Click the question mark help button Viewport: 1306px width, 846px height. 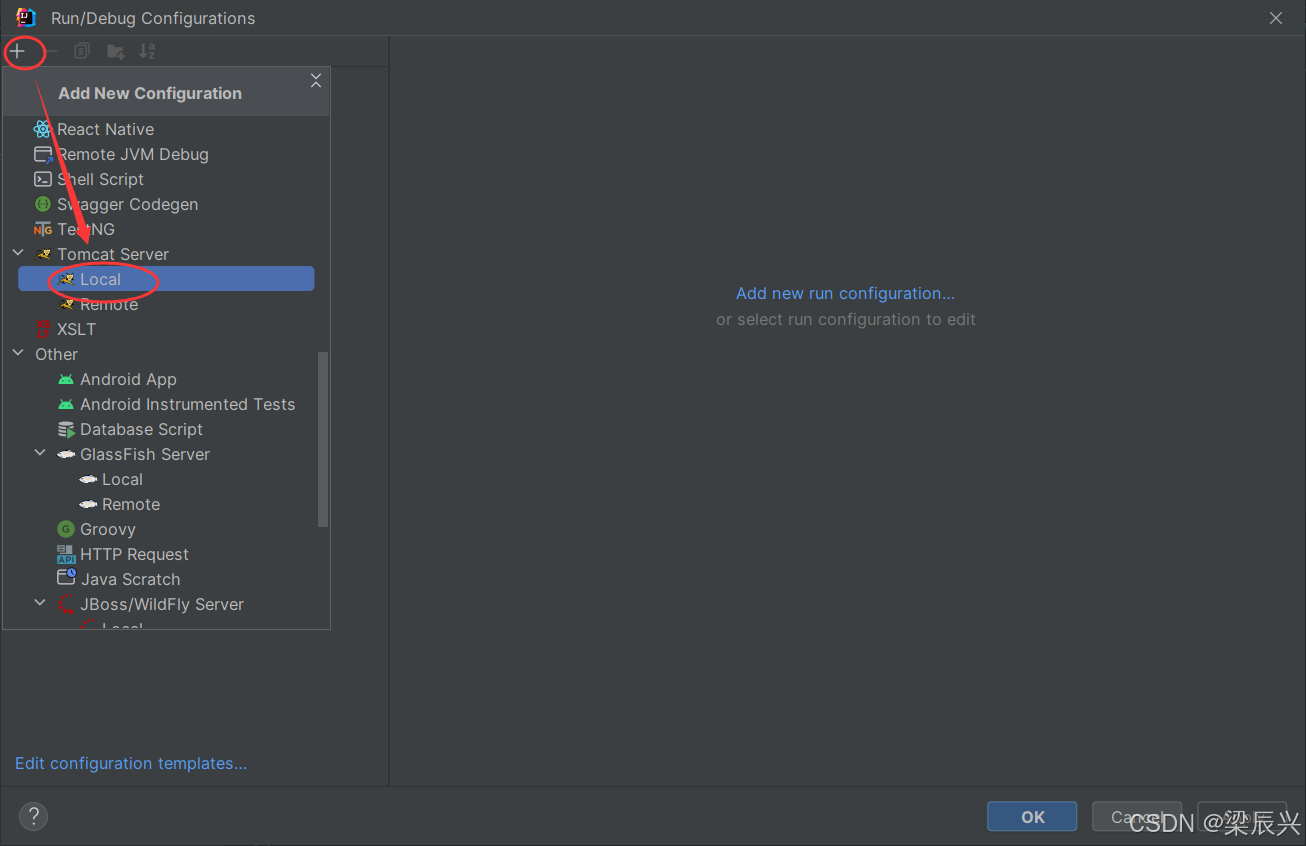coord(33,816)
